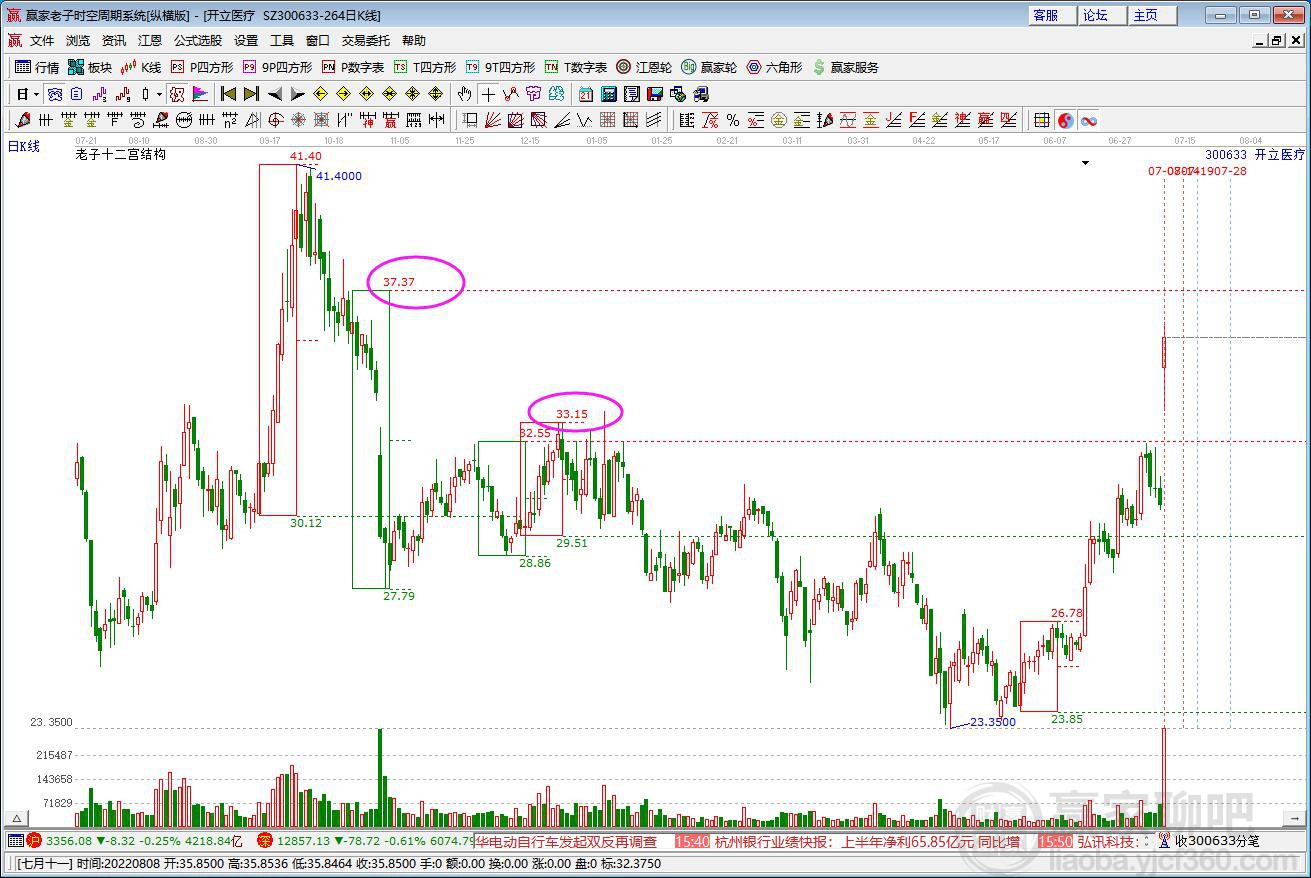
Task: Step chart left with black arrow
Action: coord(275,94)
